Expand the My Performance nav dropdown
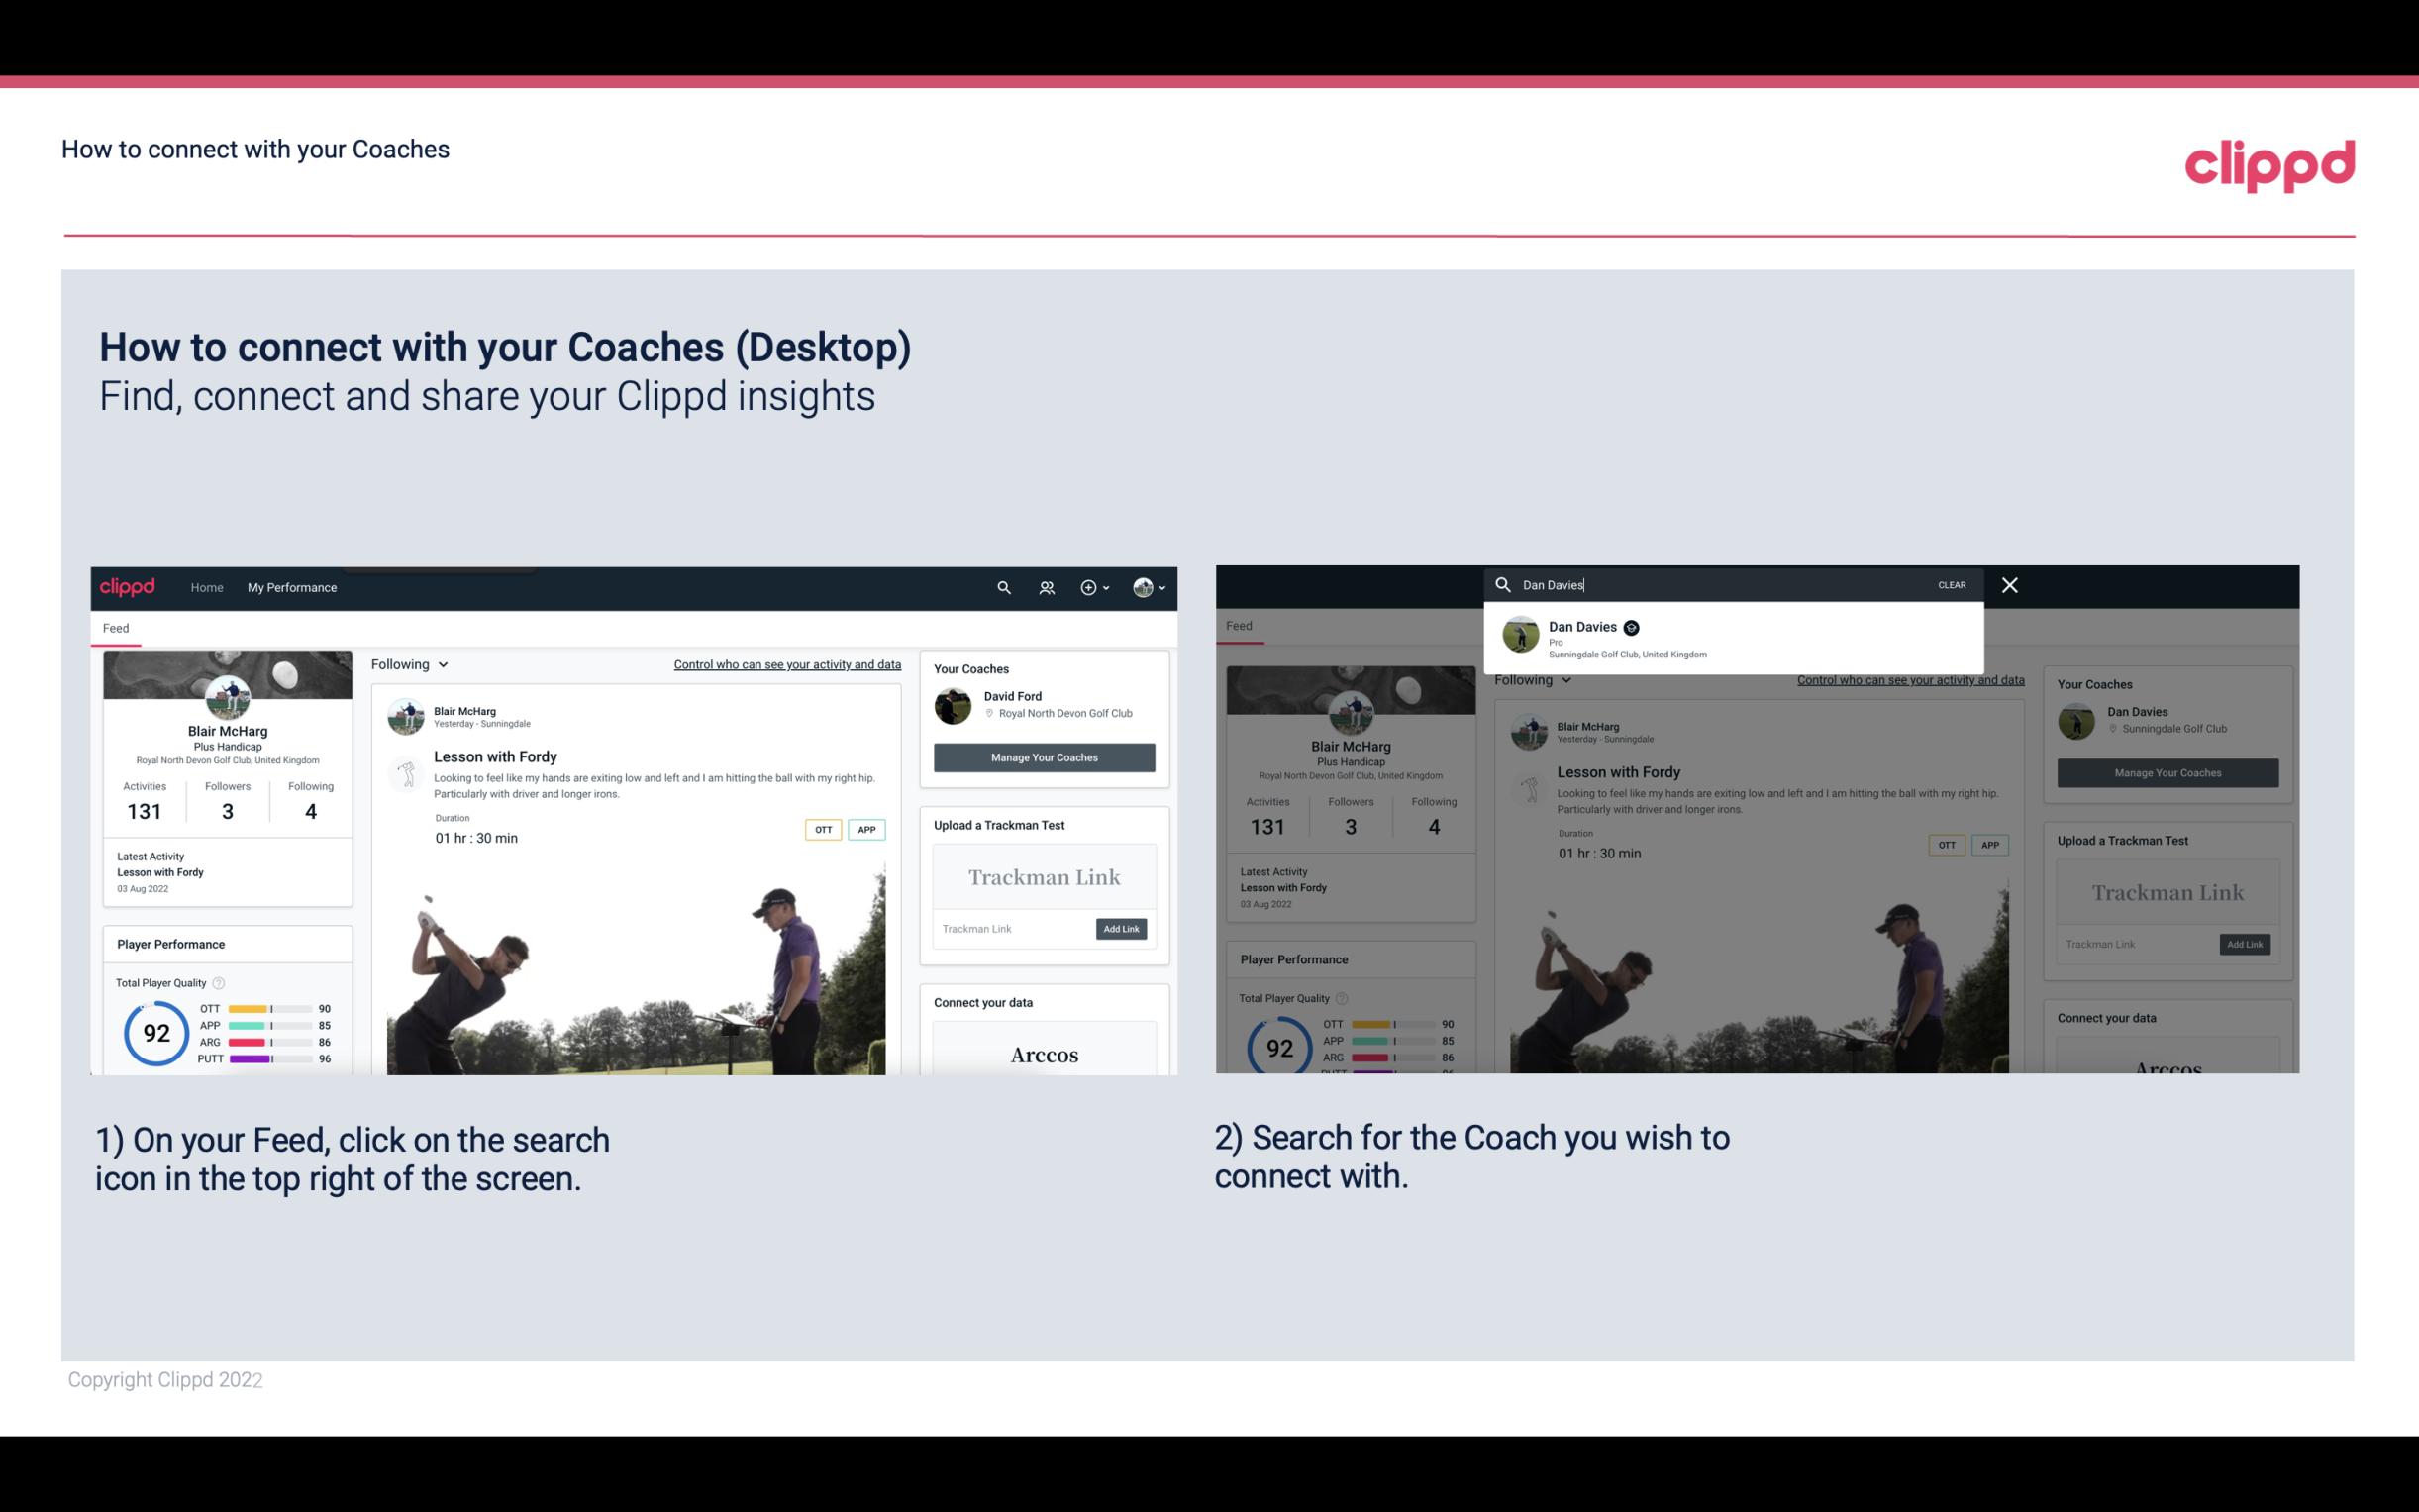 pos(292,587)
